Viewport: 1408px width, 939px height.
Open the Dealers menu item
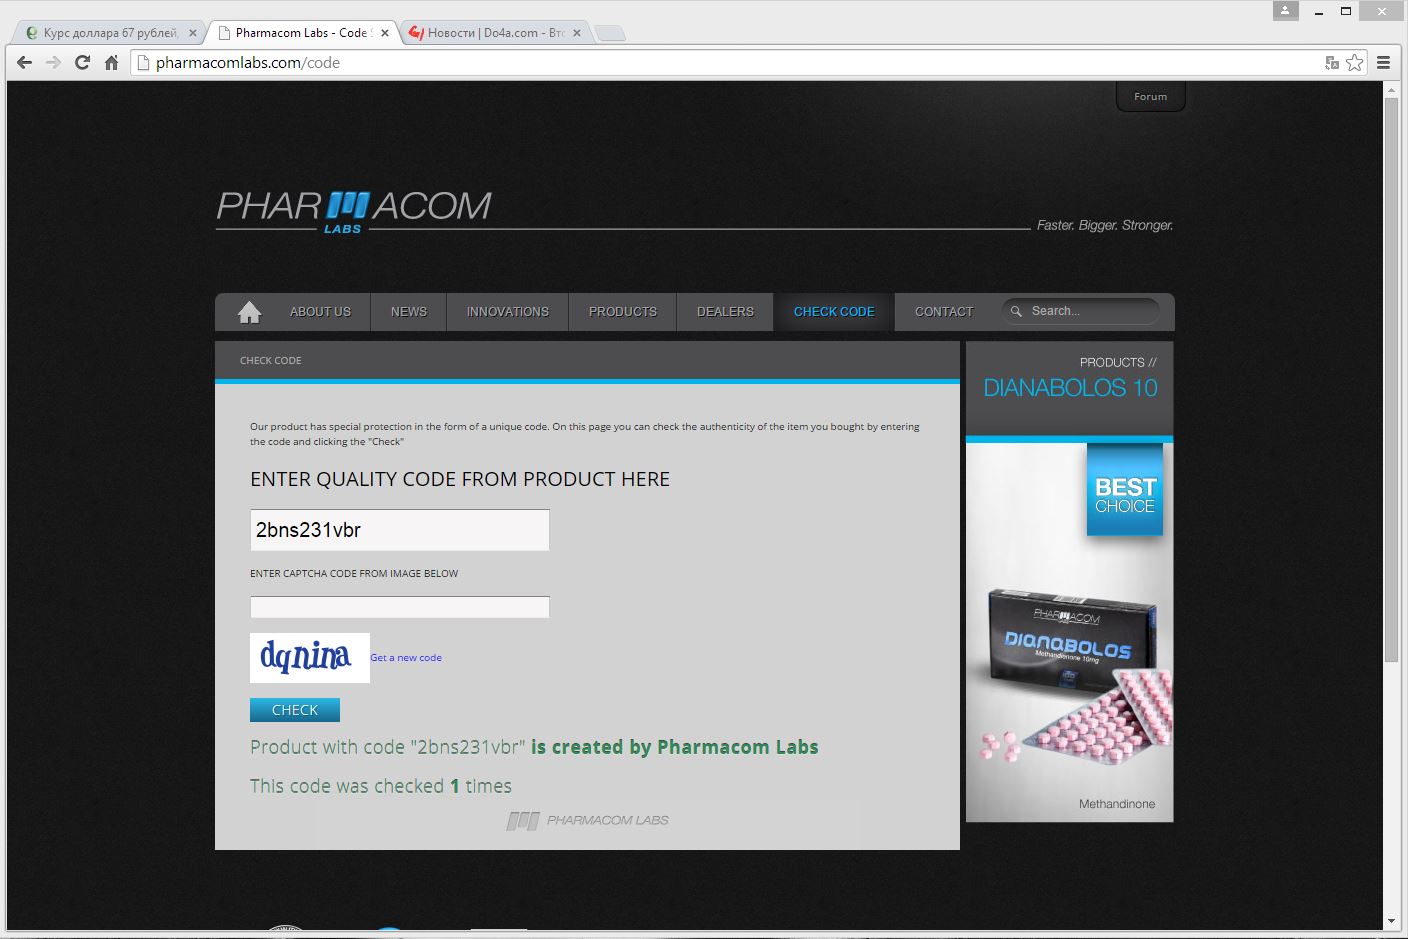point(725,312)
